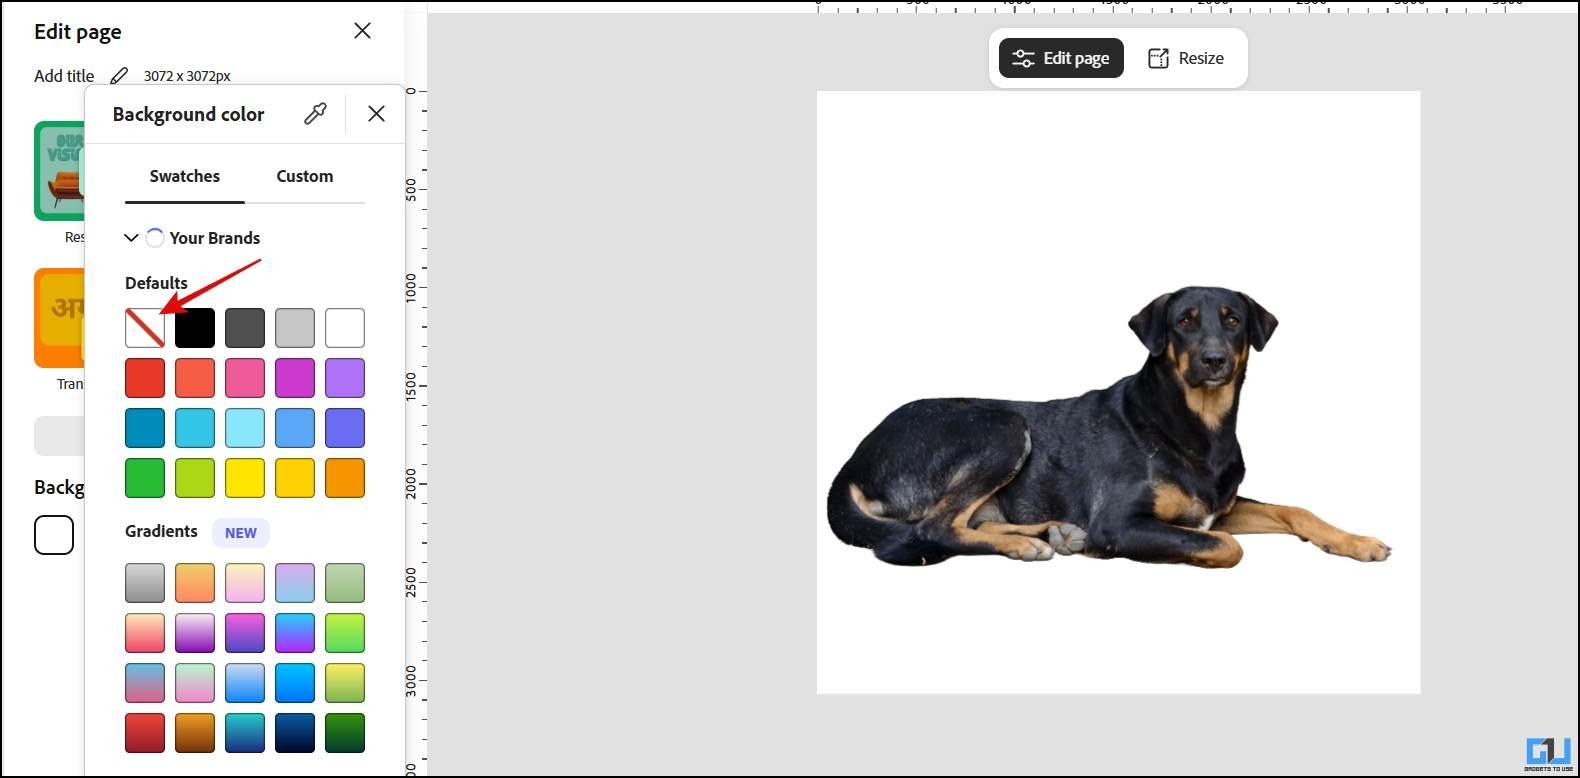Select the transparent no-color swatch
The image size is (1580, 778).
click(x=145, y=328)
